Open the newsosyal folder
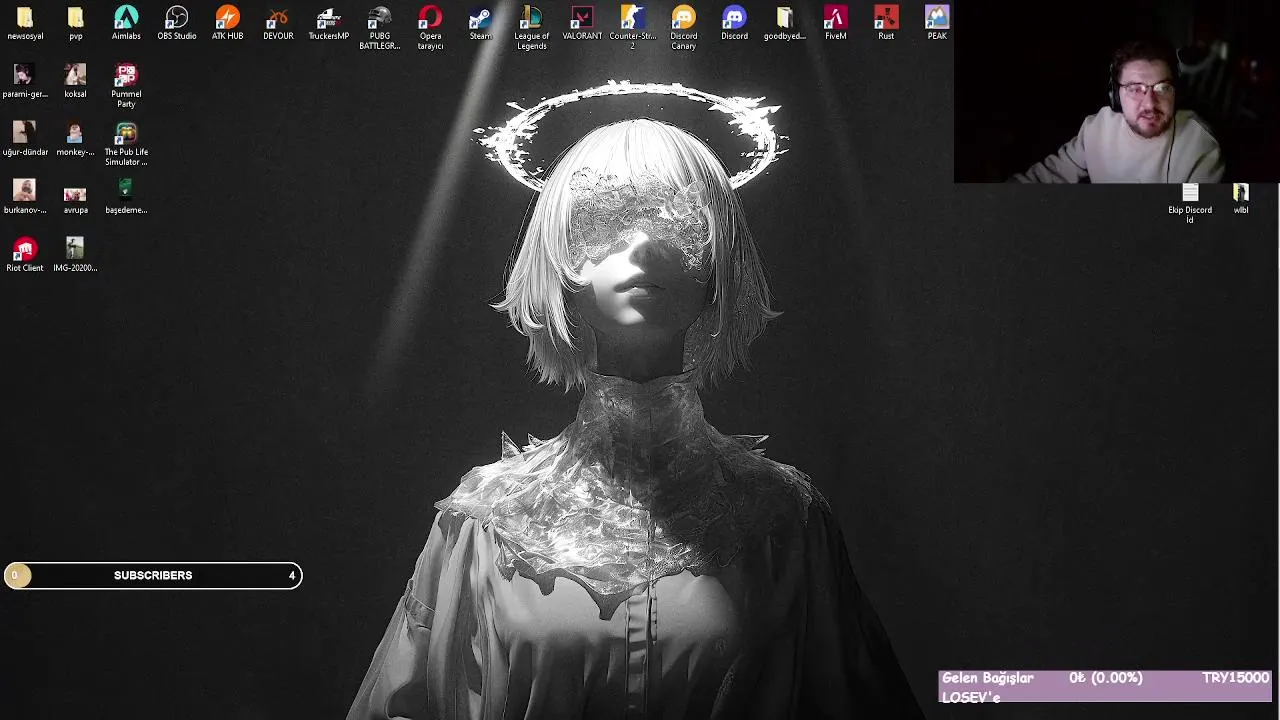 pyautogui.click(x=25, y=23)
